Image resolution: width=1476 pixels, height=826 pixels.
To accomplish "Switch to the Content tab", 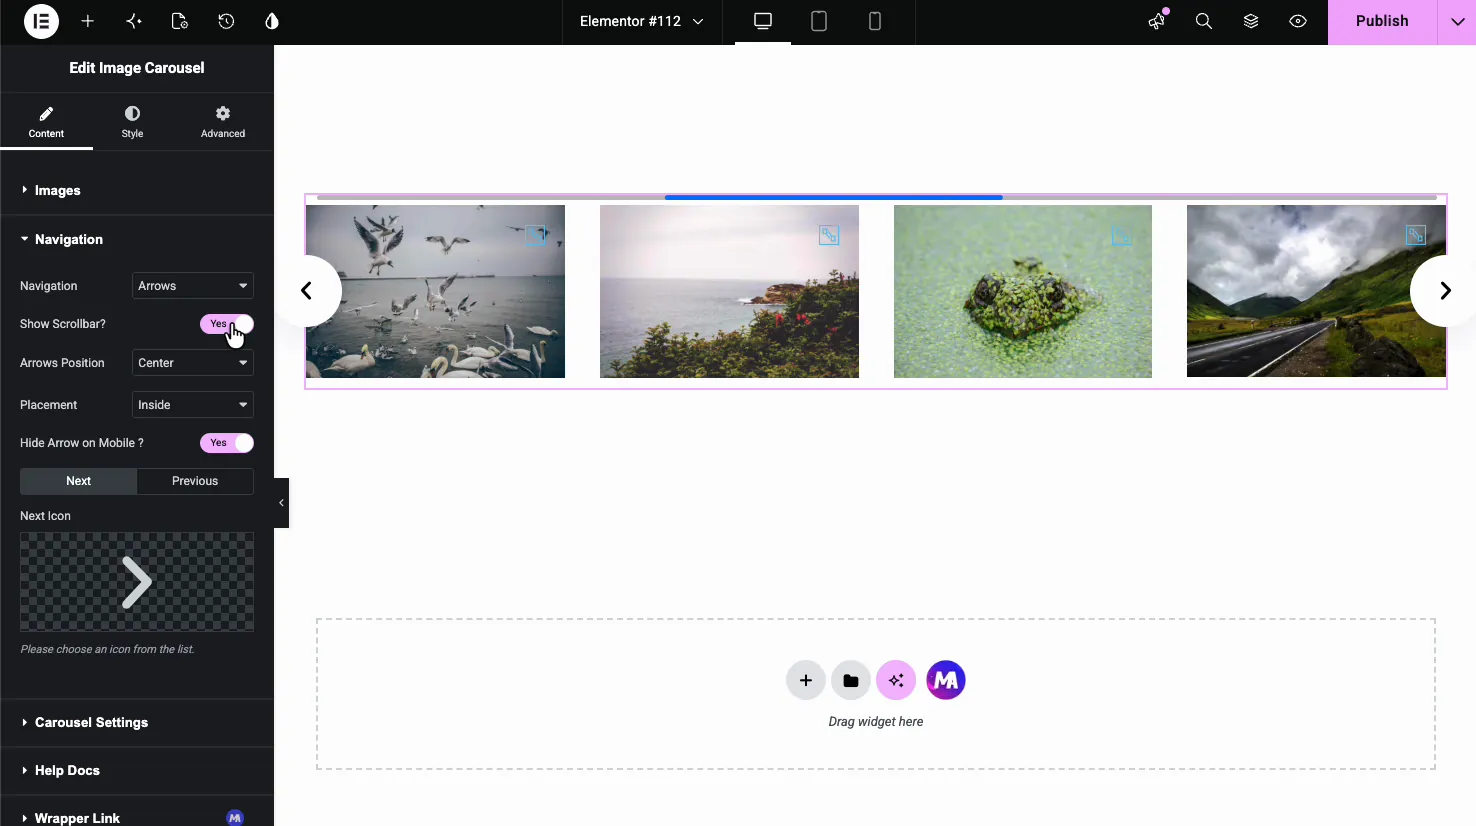I will [x=46, y=122].
